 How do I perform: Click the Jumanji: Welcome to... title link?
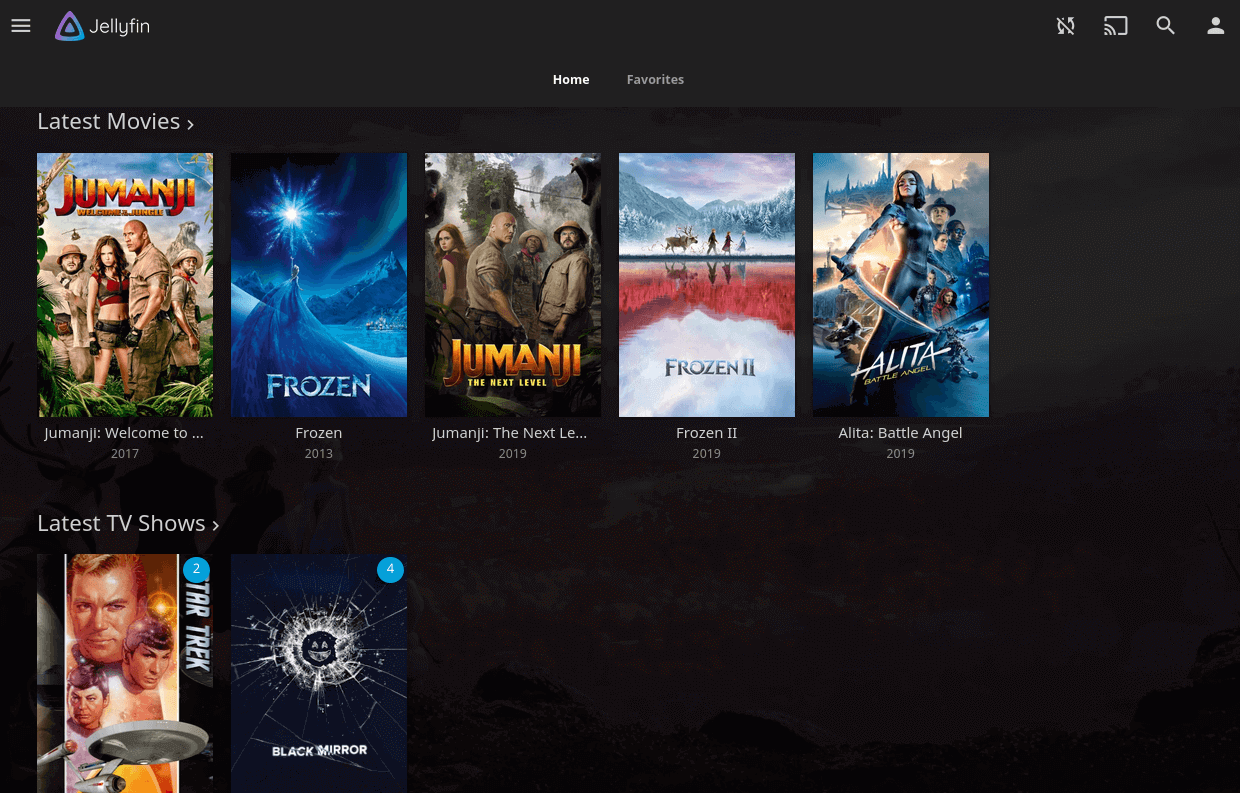tap(124, 433)
